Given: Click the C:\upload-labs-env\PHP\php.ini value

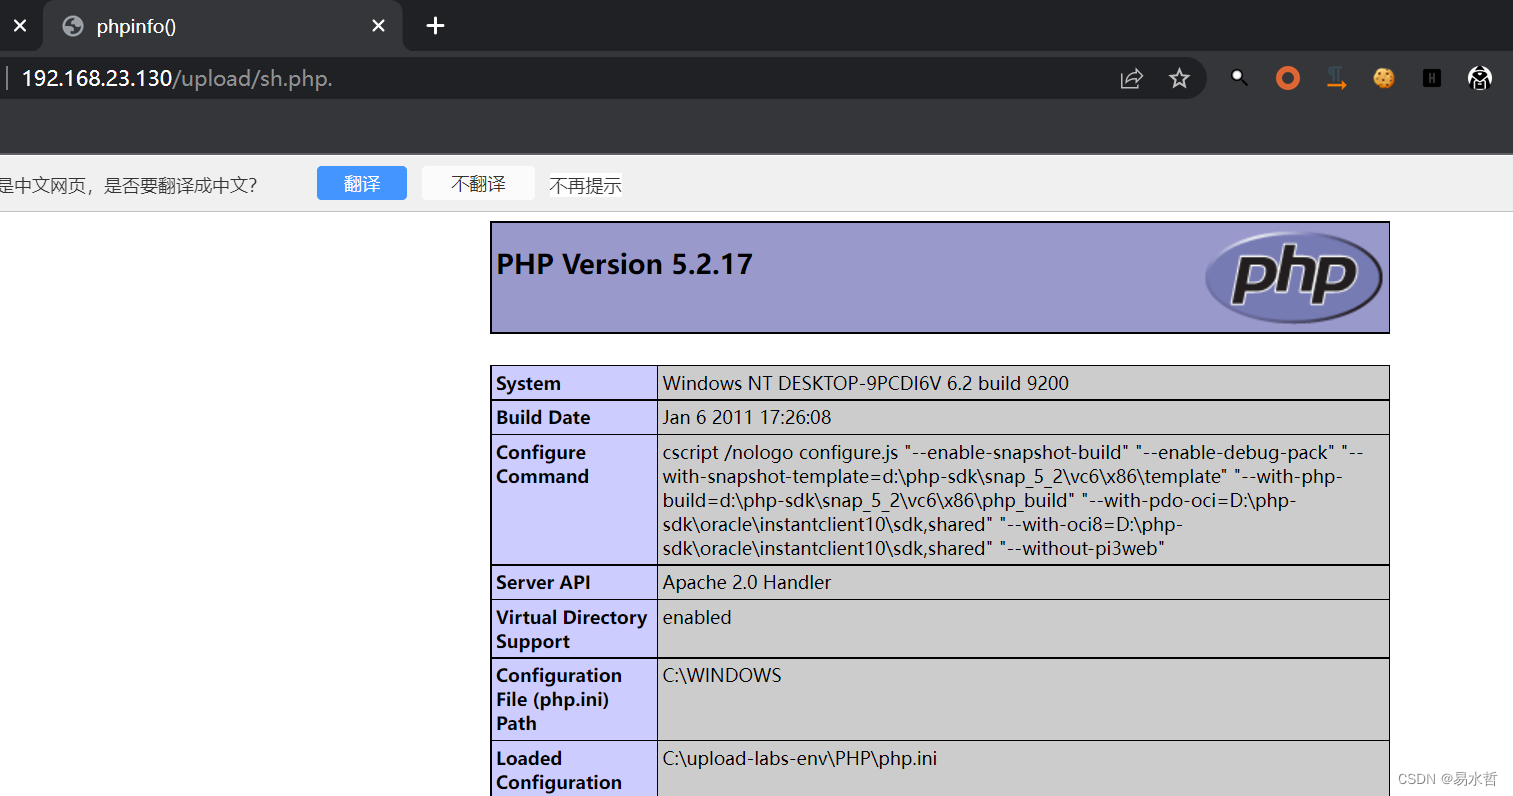Looking at the screenshot, I should click(800, 758).
